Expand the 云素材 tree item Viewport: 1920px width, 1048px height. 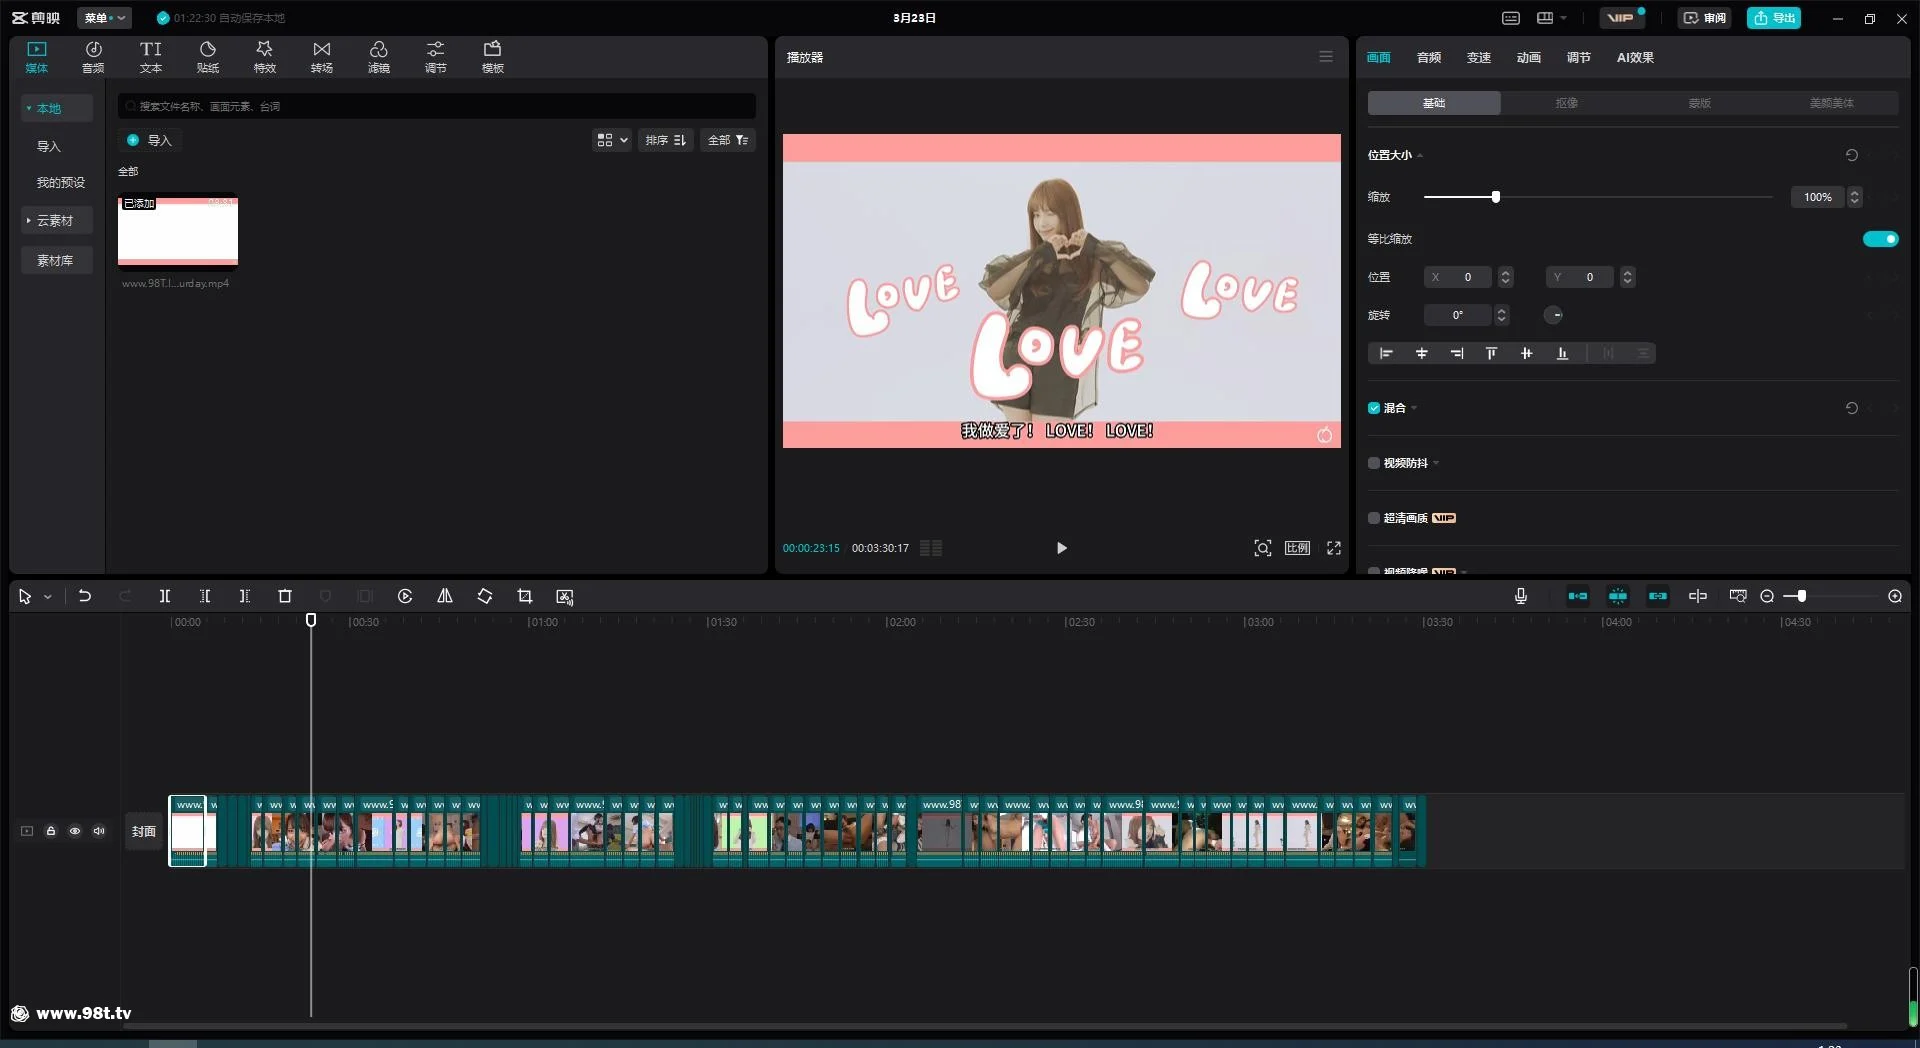click(x=56, y=220)
